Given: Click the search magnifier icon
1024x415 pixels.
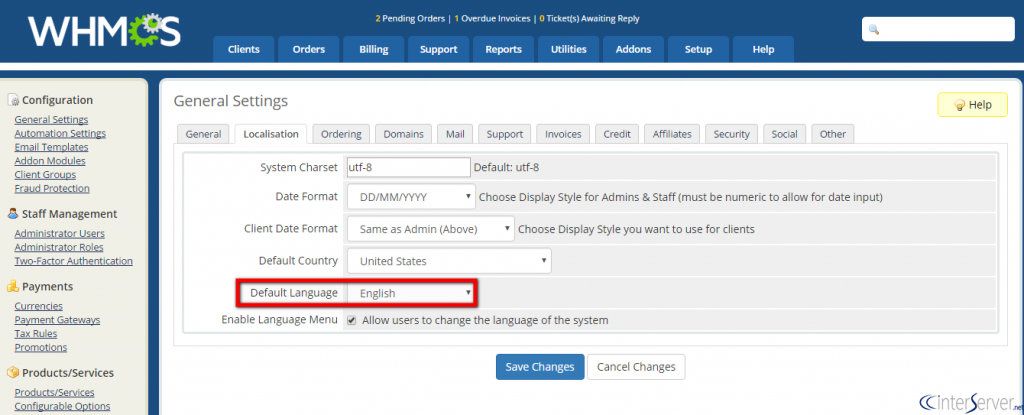Looking at the screenshot, I should (x=874, y=30).
